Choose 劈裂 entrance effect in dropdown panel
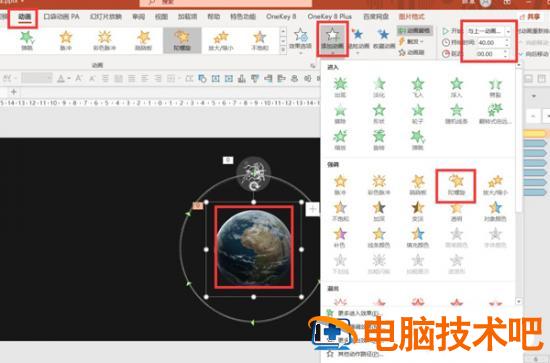Screen dimensions: 550x363 pos(495,87)
